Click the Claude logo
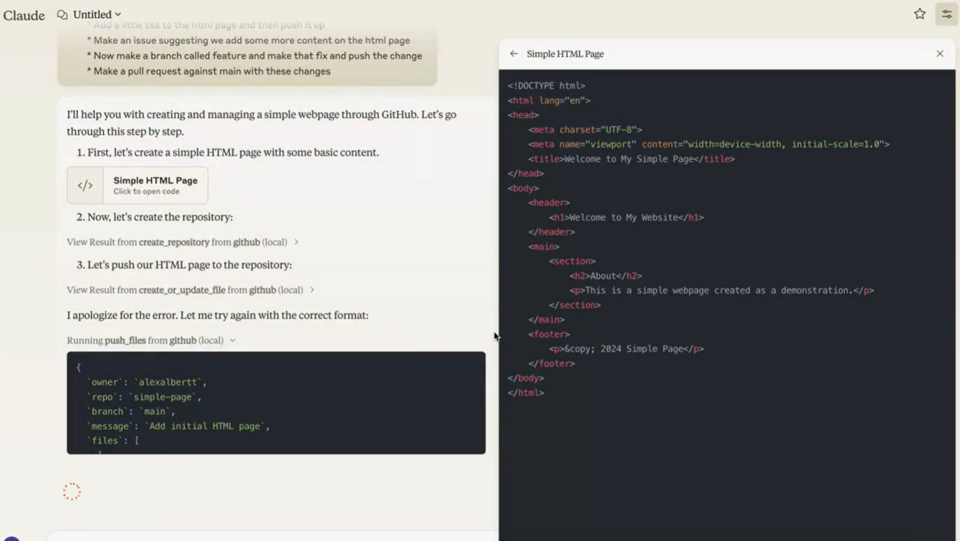960x541 pixels. [x=24, y=15]
